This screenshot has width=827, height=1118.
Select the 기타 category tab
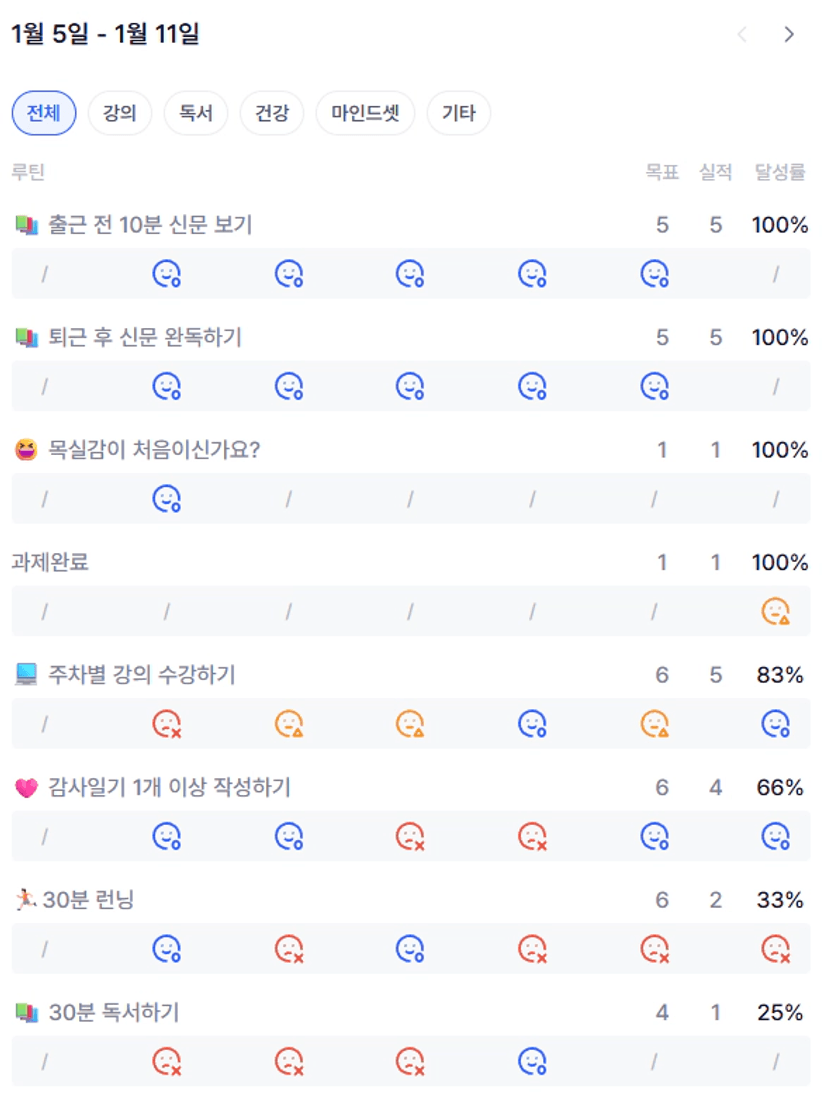[x=459, y=113]
